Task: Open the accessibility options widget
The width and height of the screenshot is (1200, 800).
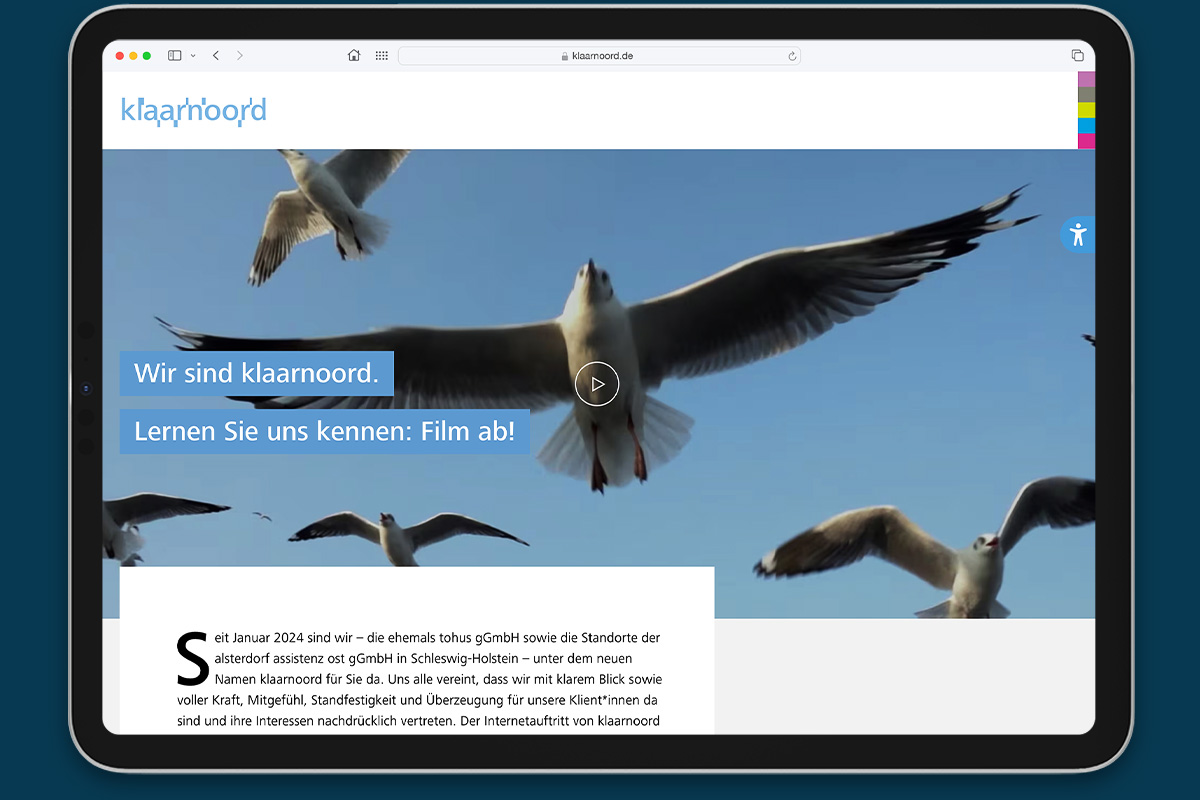Action: pyautogui.click(x=1077, y=235)
